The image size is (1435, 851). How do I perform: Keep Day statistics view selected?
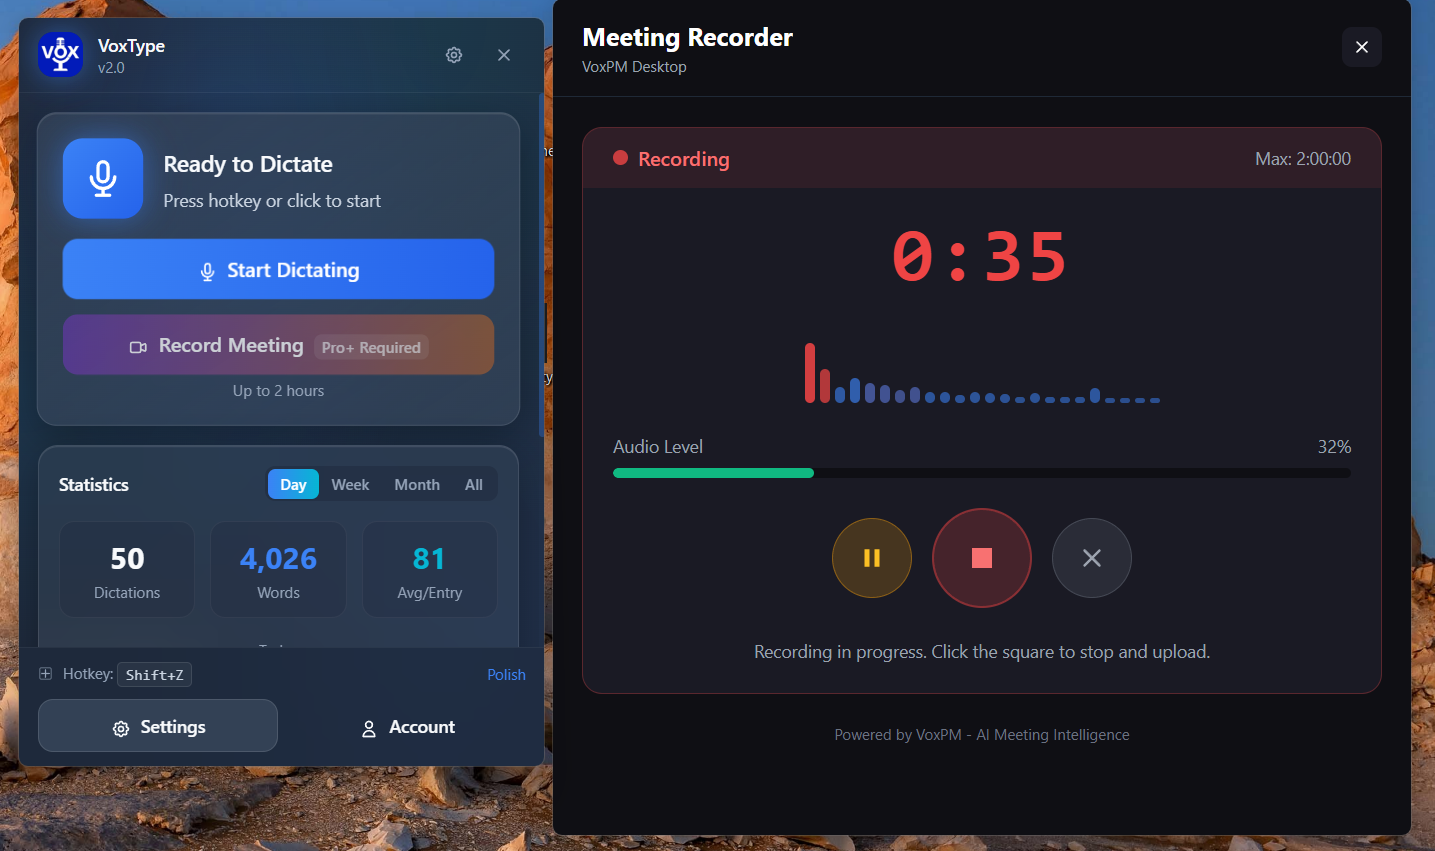click(293, 484)
